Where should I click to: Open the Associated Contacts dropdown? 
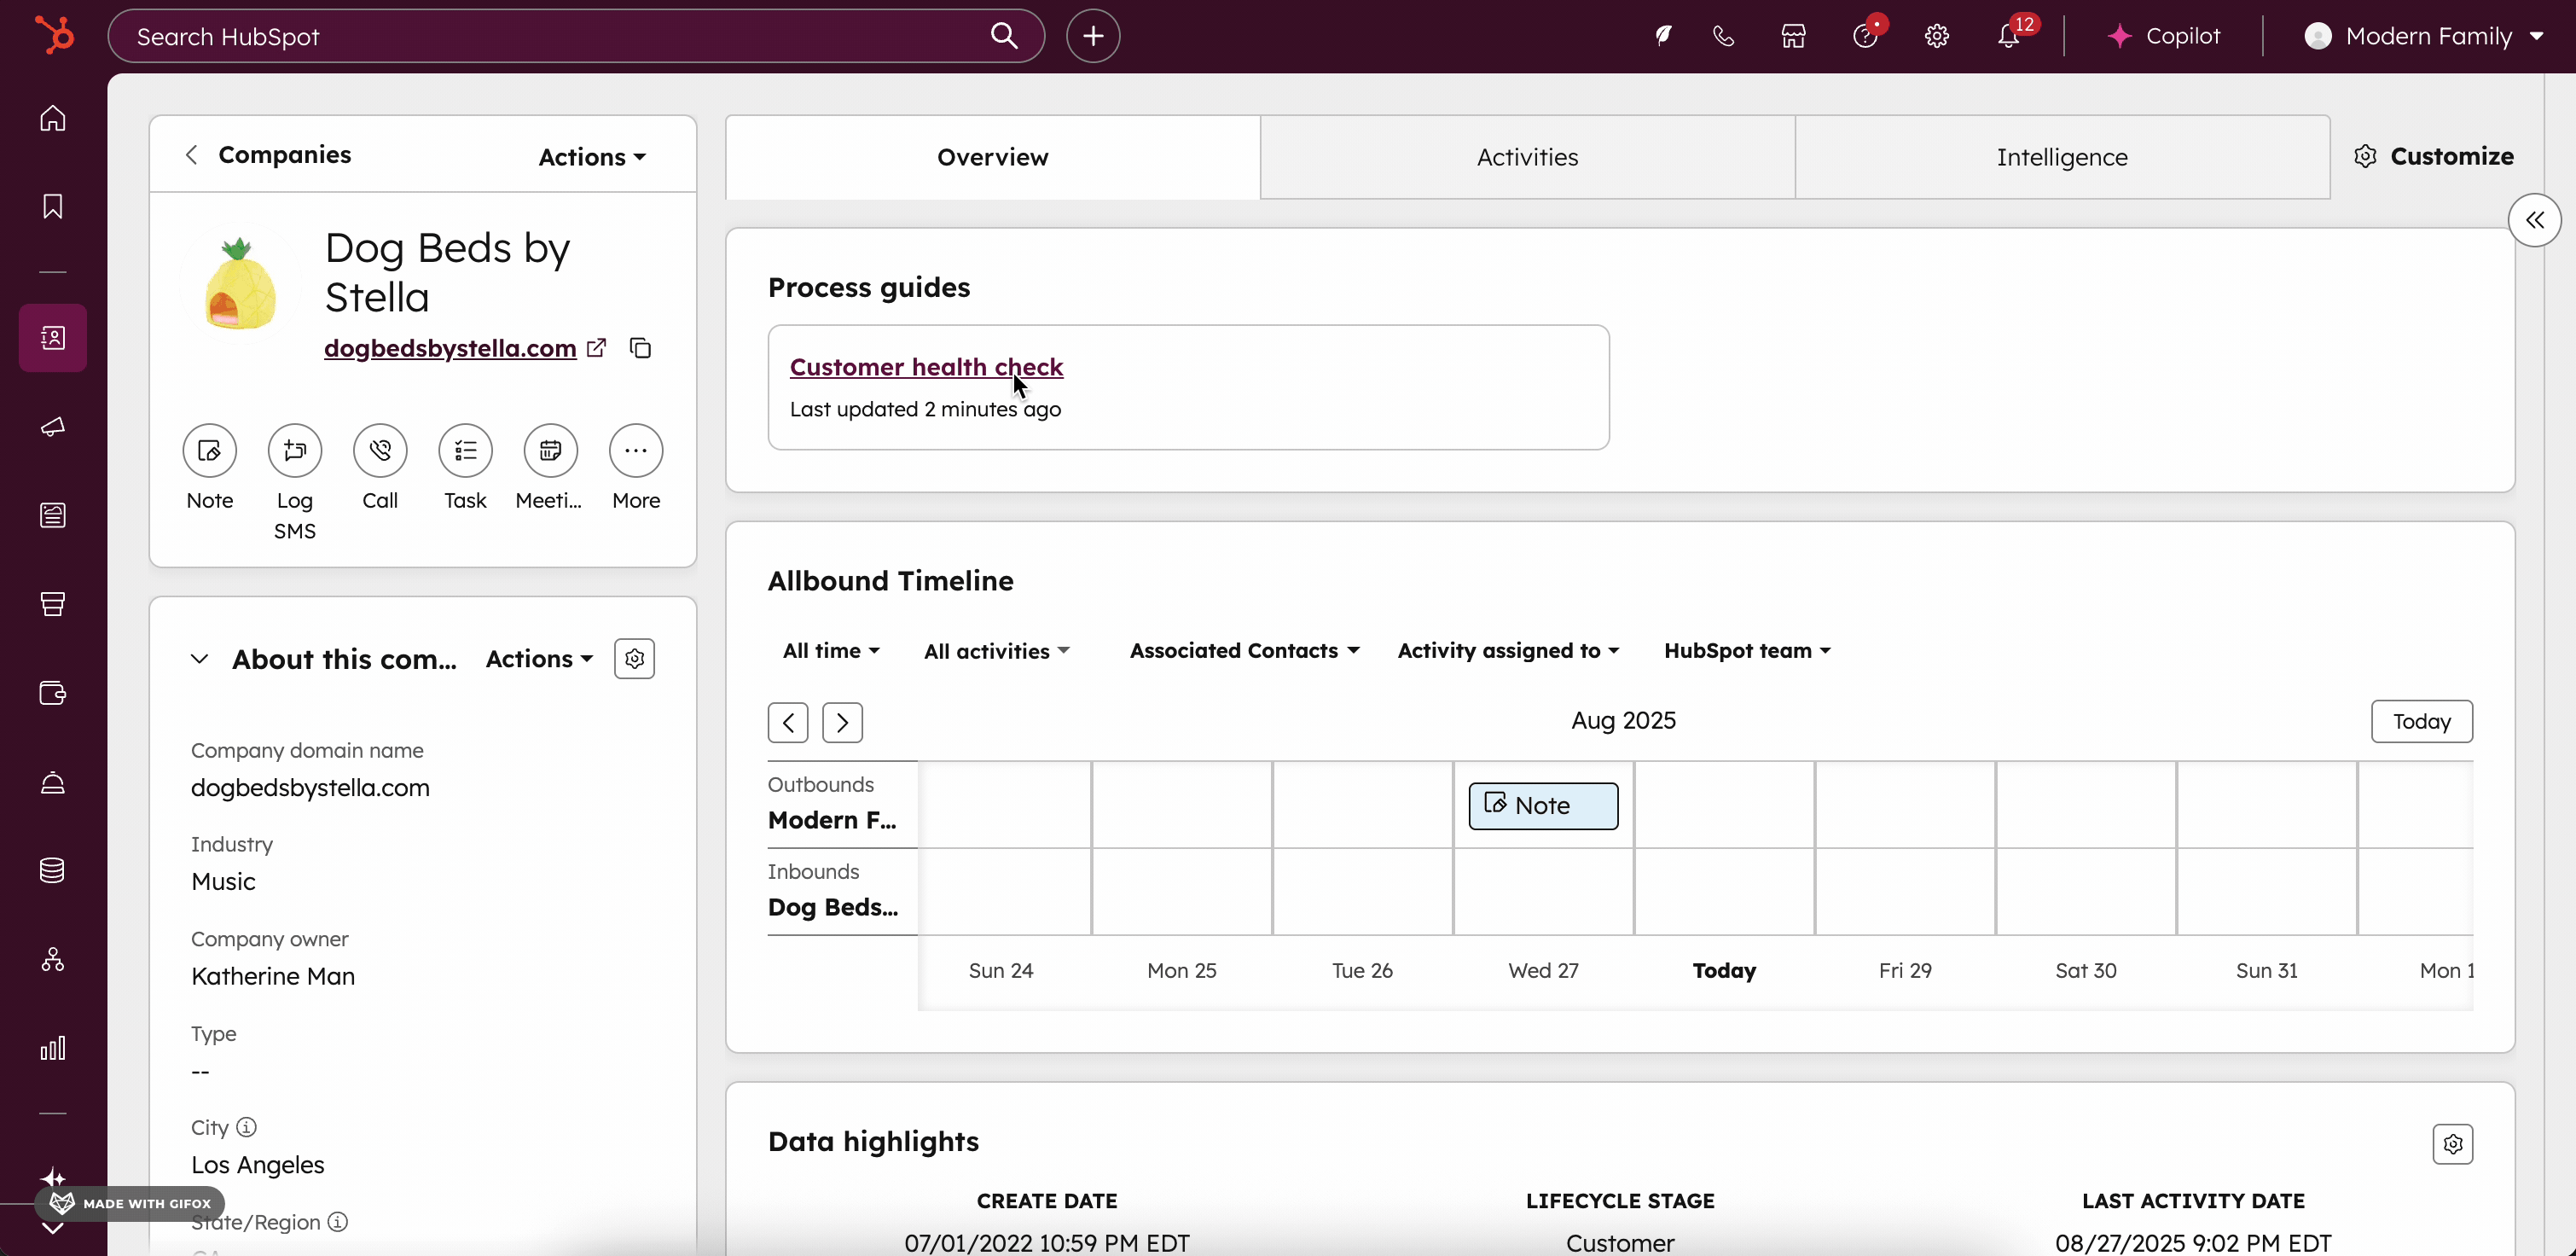1244,651
